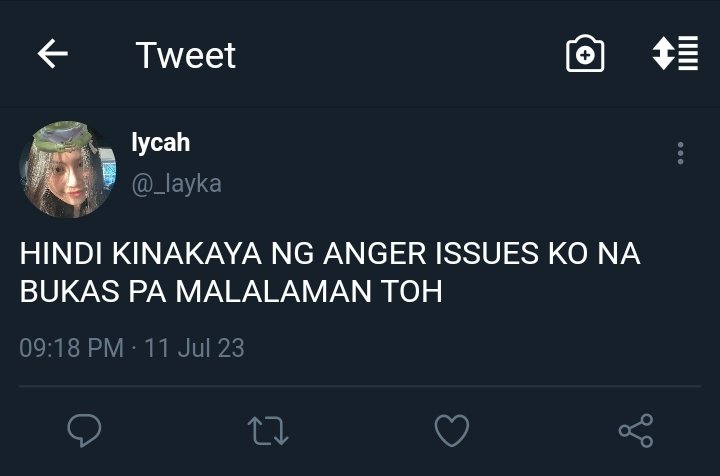Open the @_layka handle profile

click(x=177, y=184)
